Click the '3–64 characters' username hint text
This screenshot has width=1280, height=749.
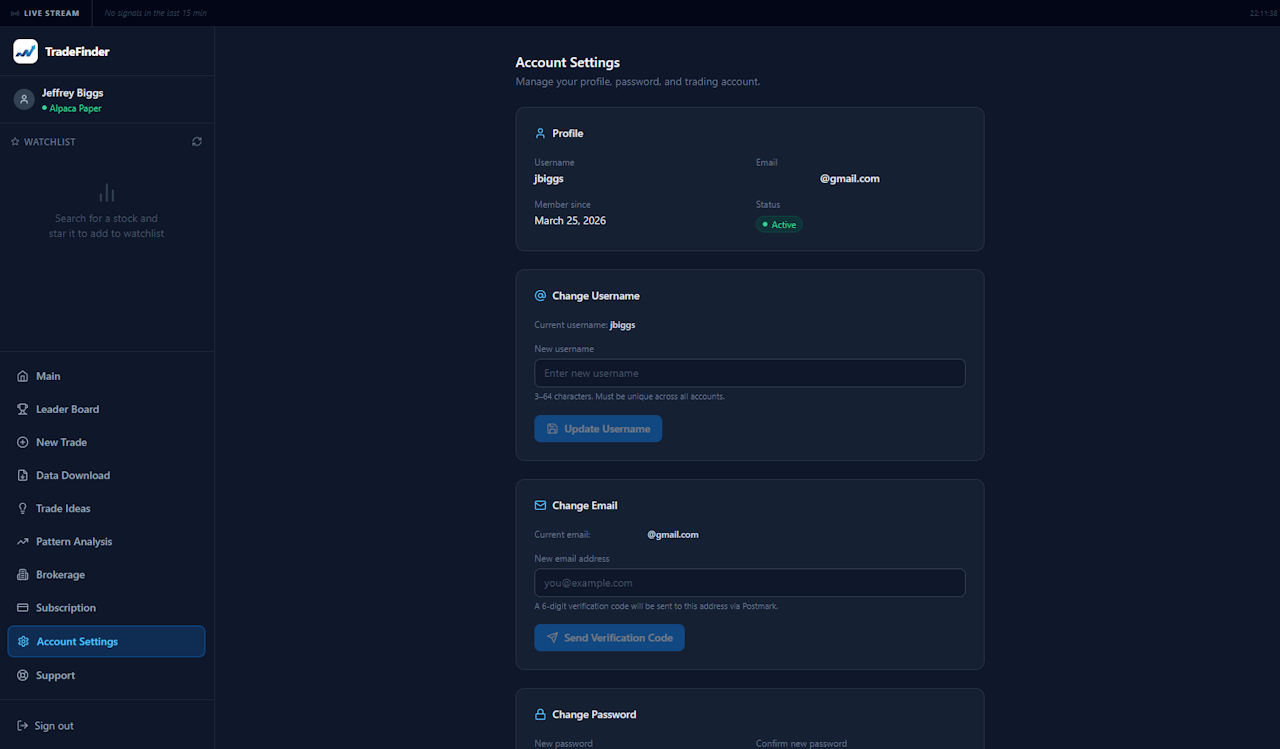click(x=630, y=397)
